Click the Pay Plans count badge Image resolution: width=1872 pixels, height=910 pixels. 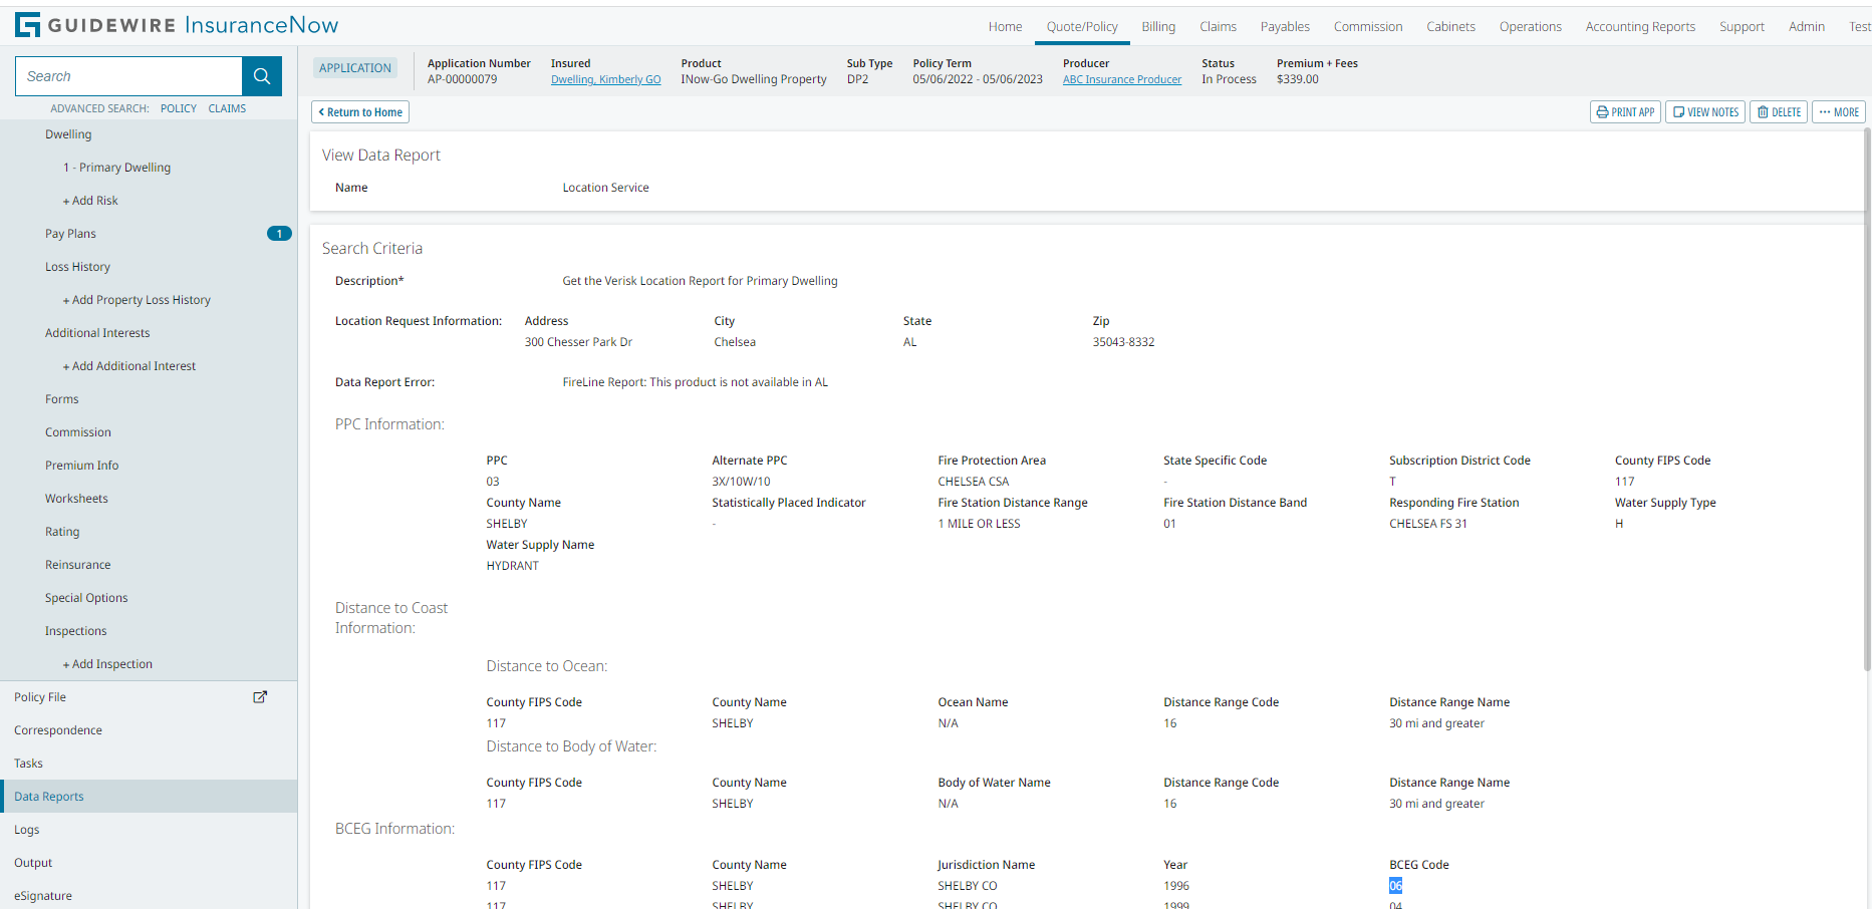click(279, 234)
